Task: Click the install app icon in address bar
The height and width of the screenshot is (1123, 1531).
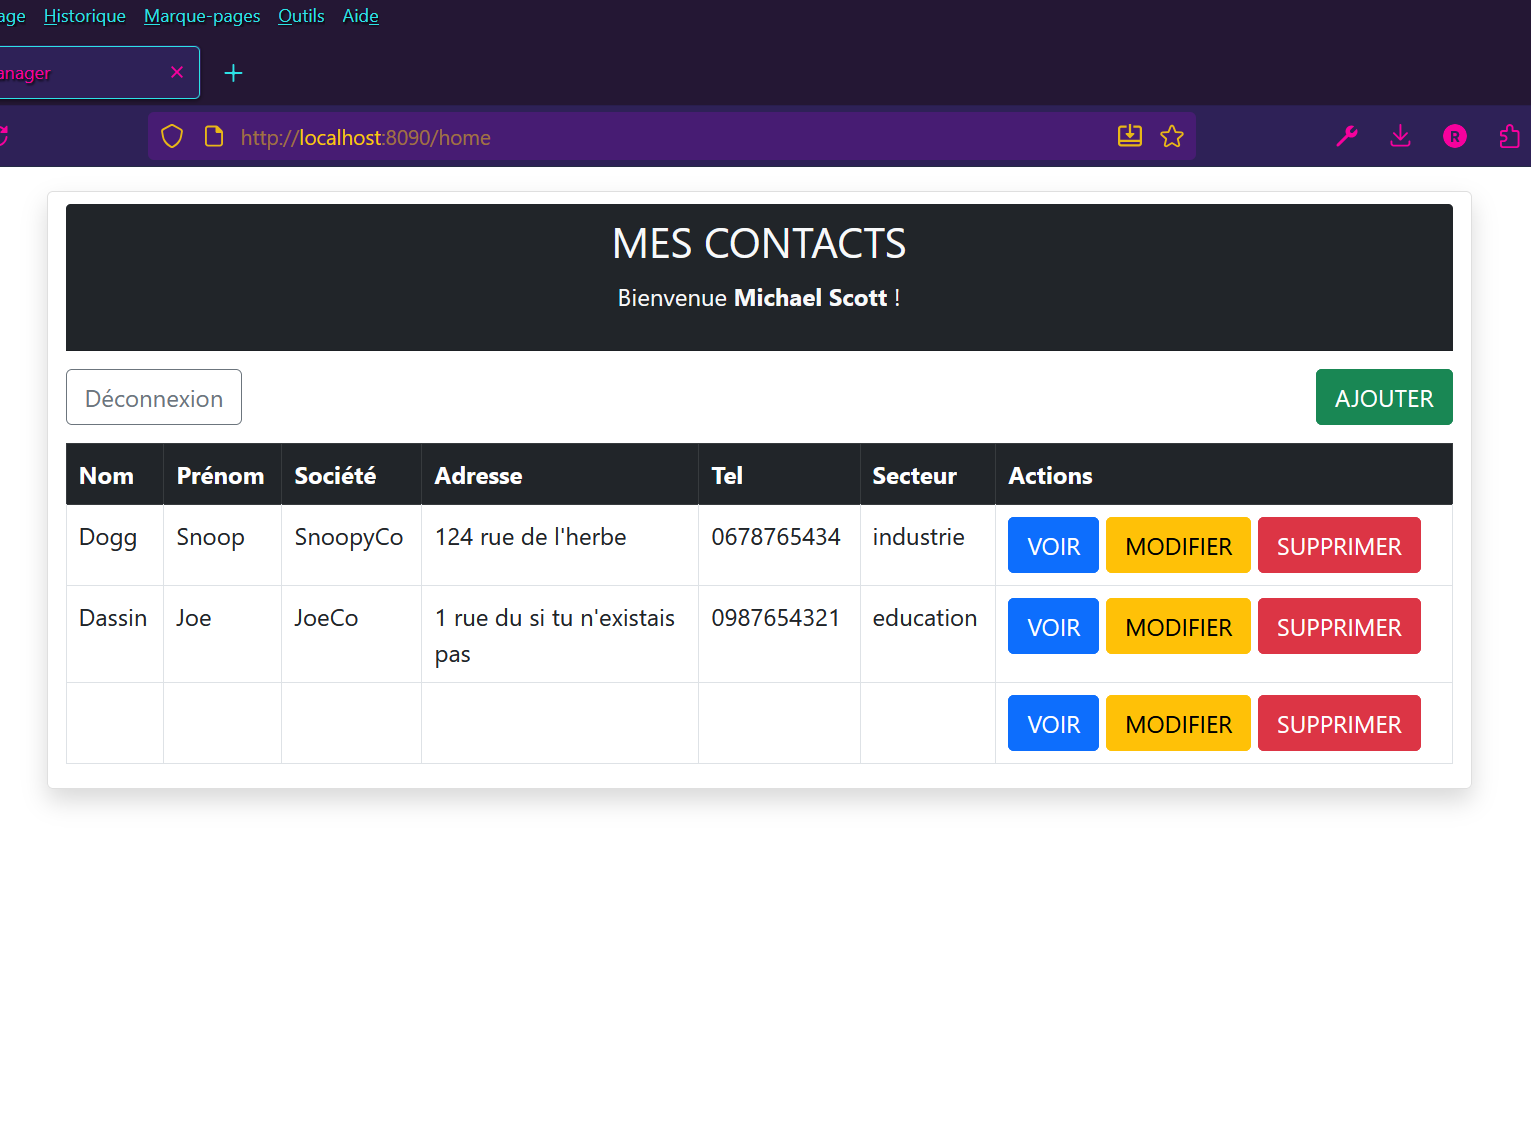Action: tap(1129, 136)
